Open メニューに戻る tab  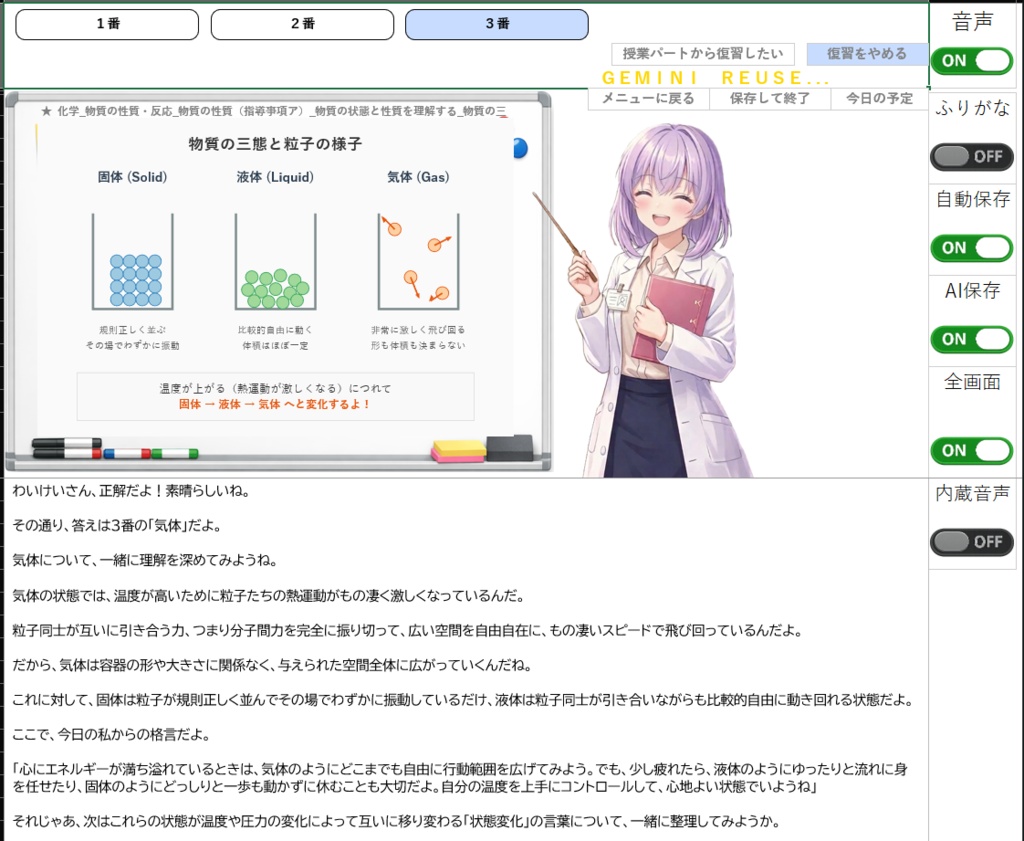click(647, 99)
